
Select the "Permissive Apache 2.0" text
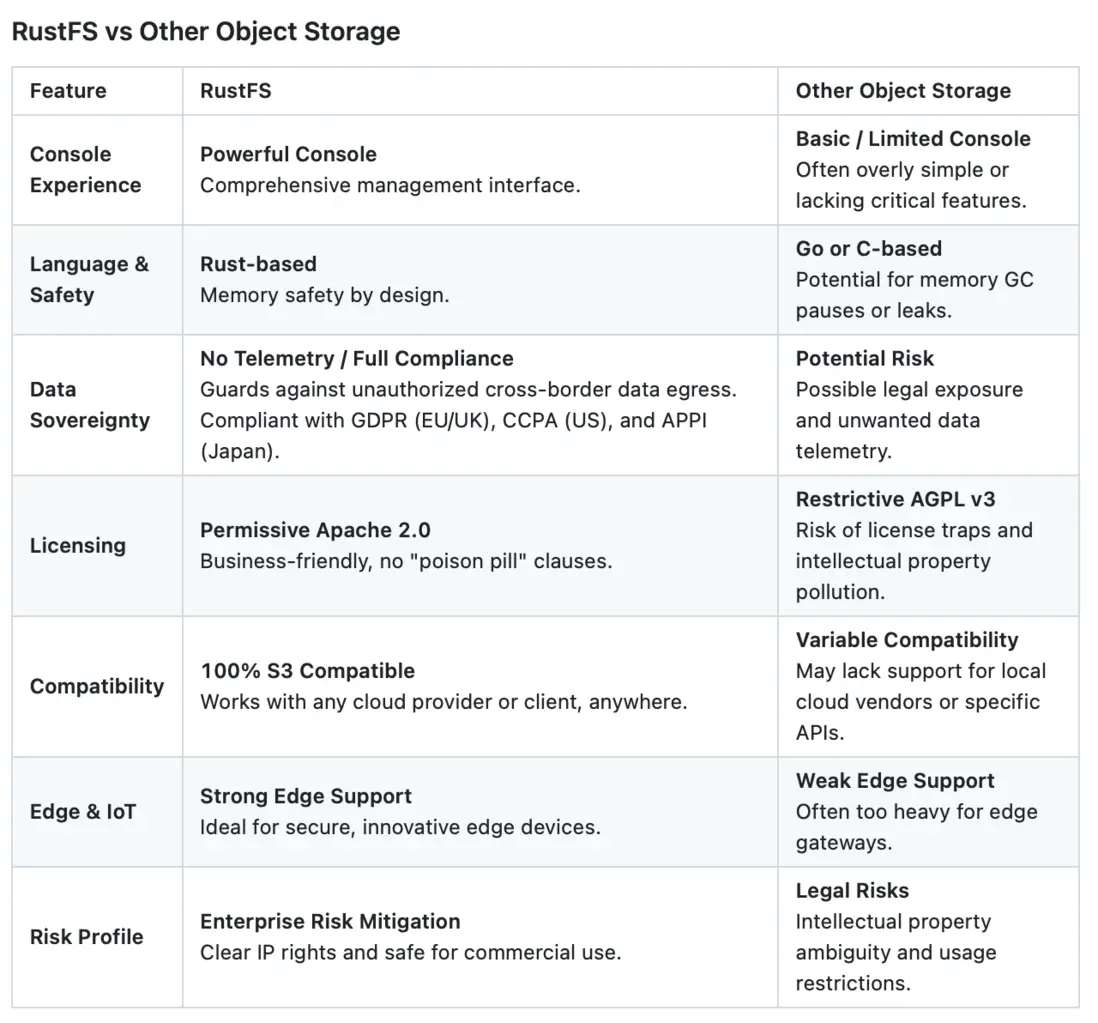point(315,530)
